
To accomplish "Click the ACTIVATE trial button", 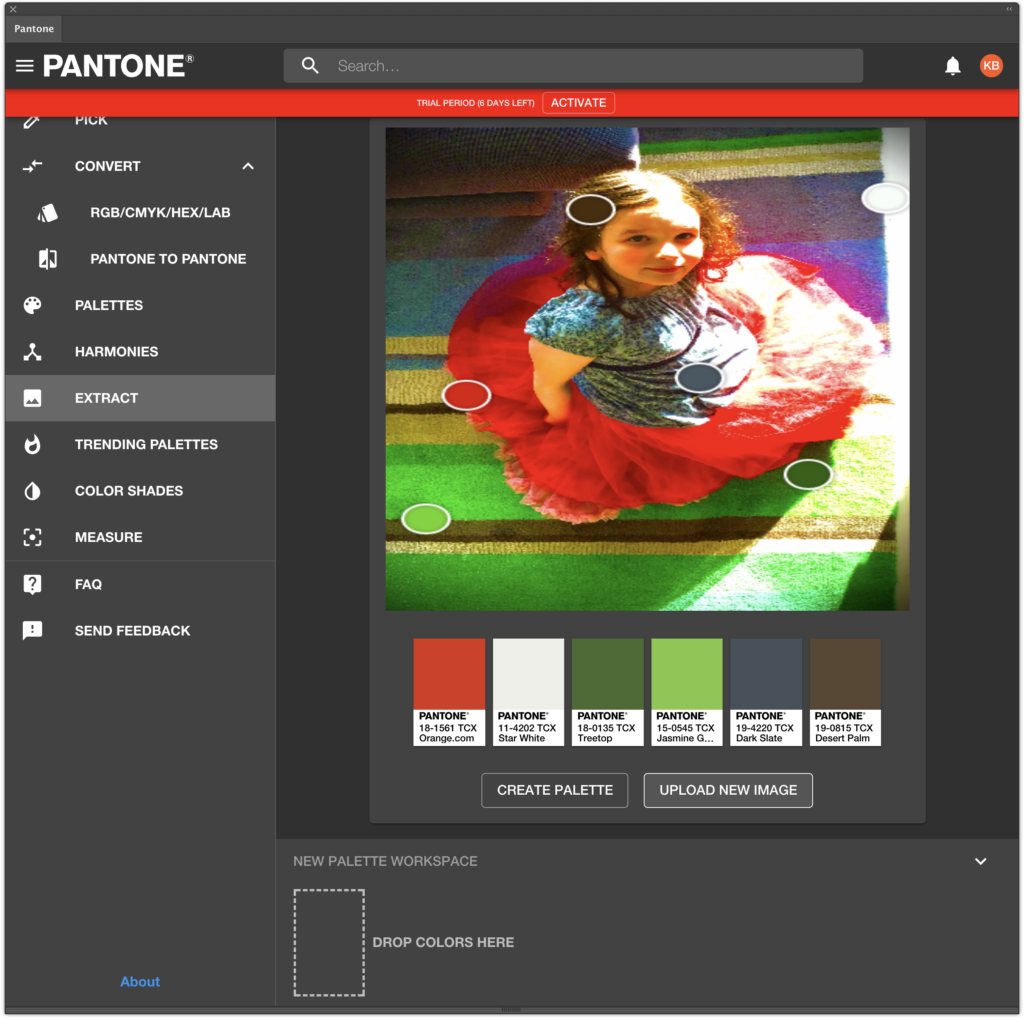I will point(578,103).
